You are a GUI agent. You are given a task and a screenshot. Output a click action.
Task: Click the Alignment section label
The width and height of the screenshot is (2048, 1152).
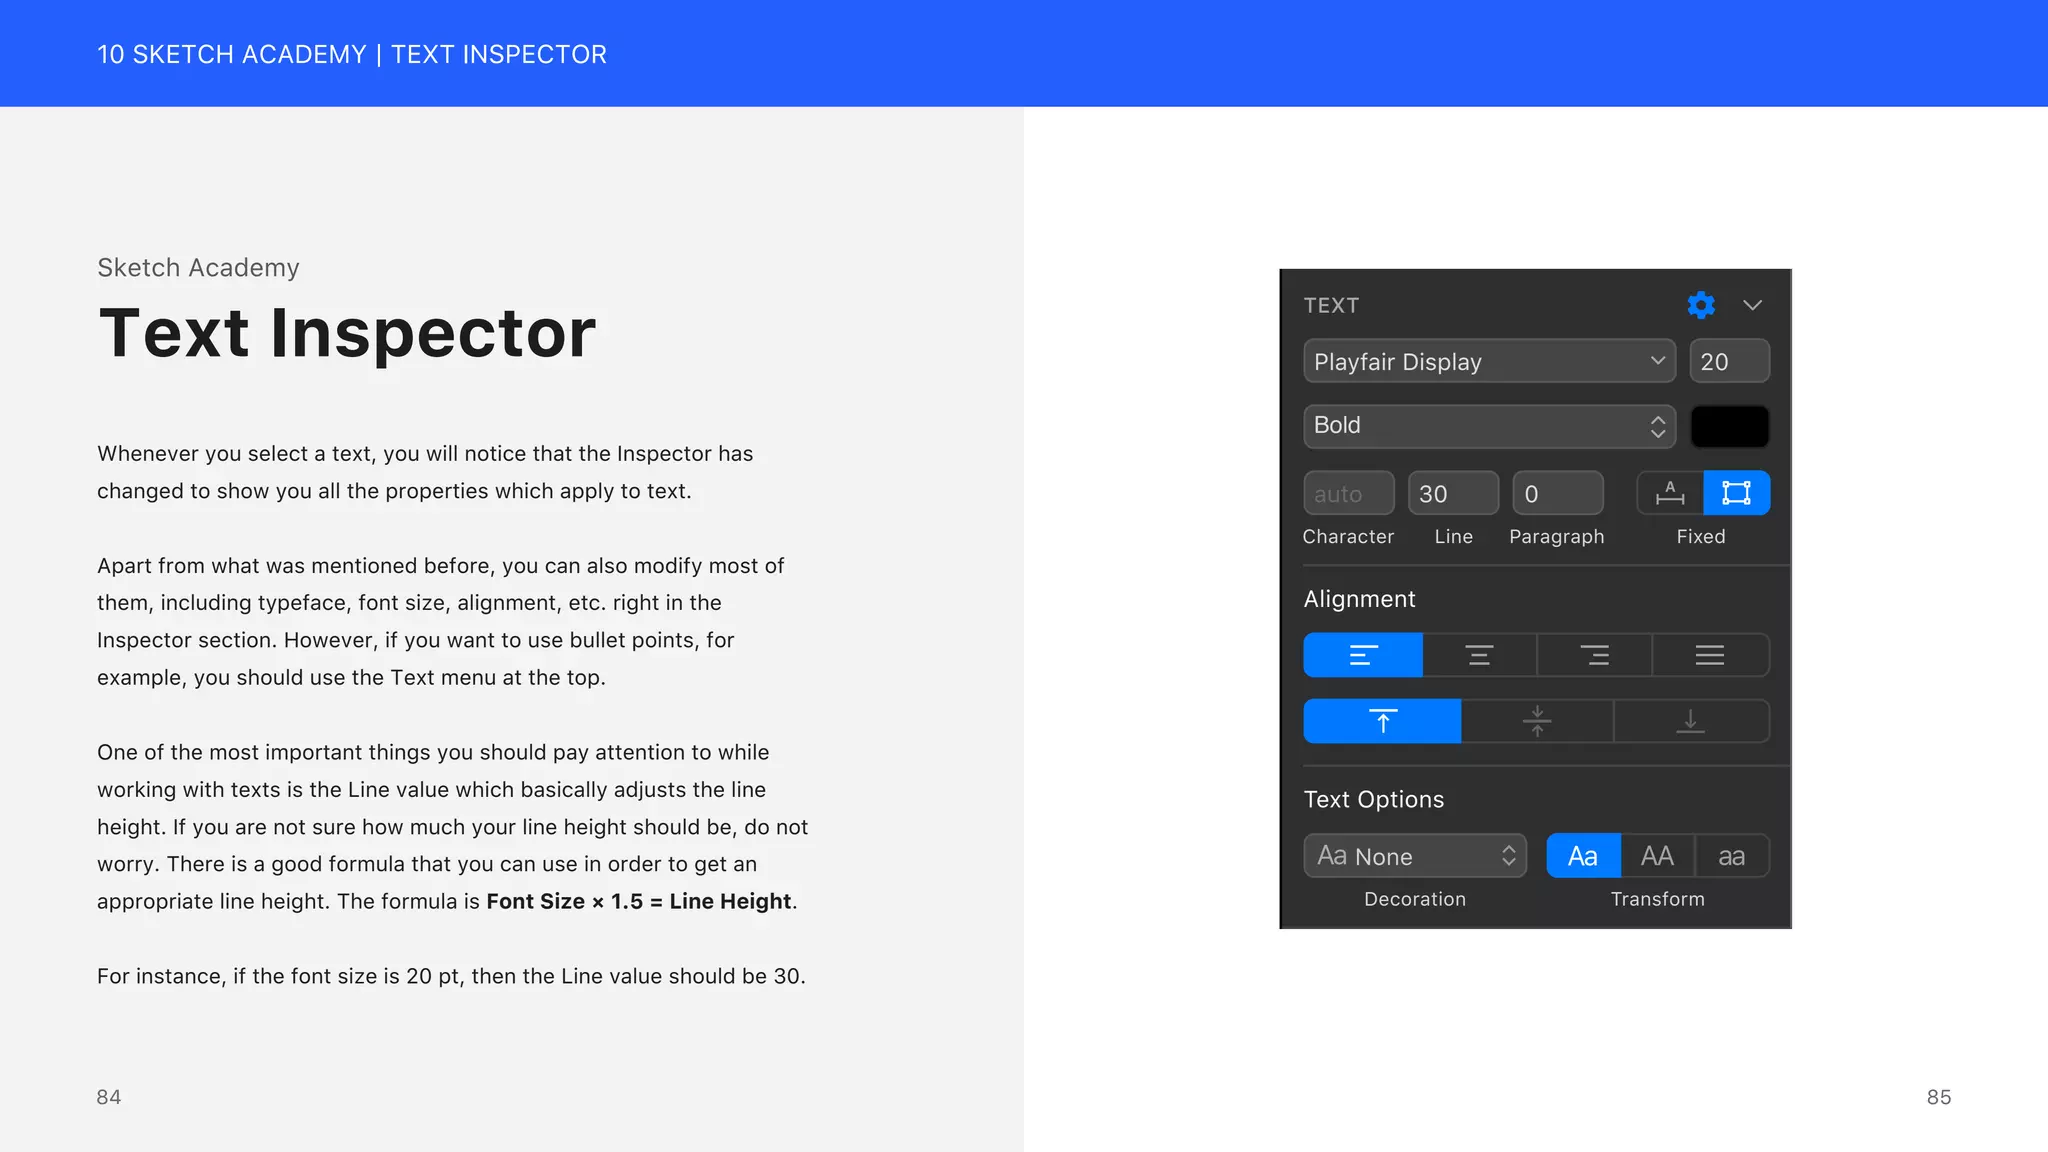coord(1359,599)
